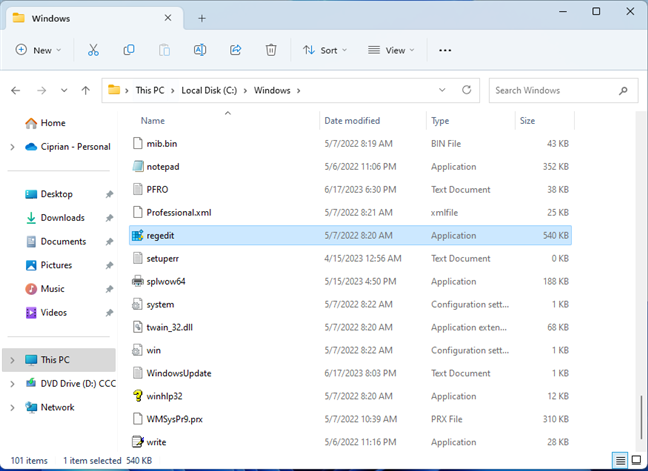Unpin Downloads using its pin icon
648x471 pixels.
pyautogui.click(x=109, y=218)
